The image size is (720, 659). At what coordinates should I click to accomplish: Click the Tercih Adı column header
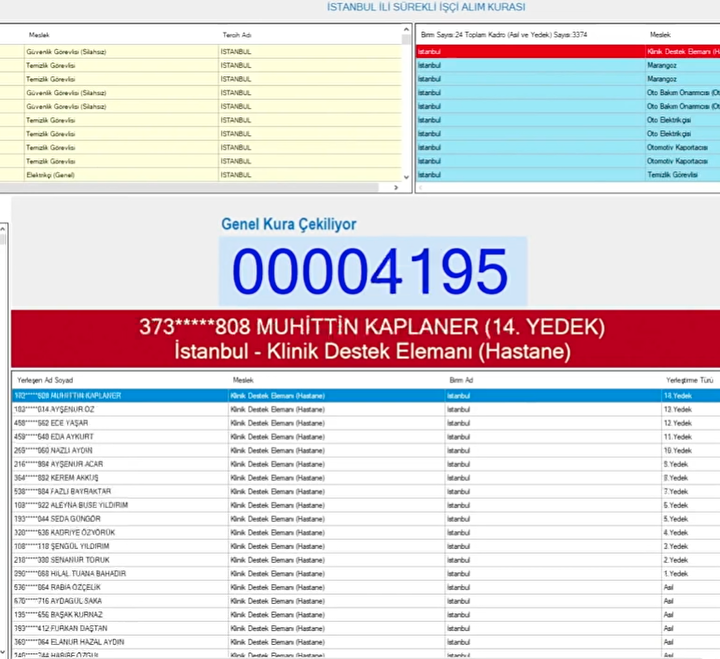coord(237,35)
